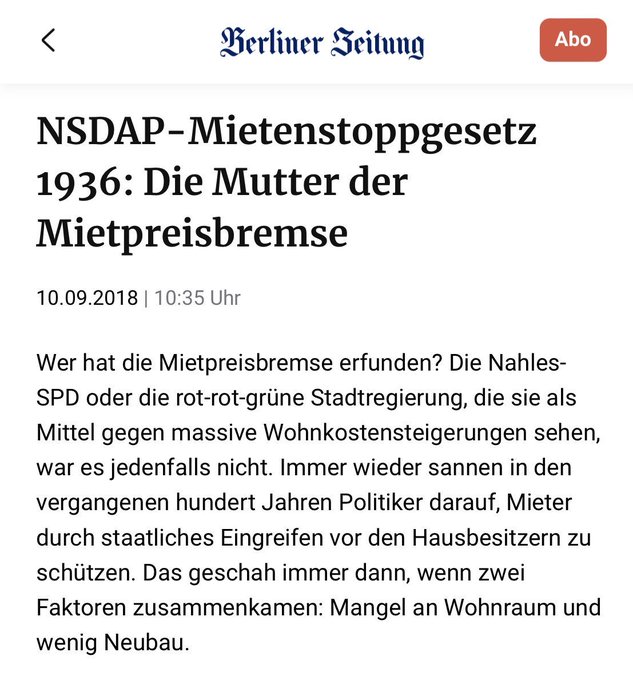The image size is (633, 680).
Task: Click the headline text '1936: Die Mutter der'
Action: tap(222, 182)
